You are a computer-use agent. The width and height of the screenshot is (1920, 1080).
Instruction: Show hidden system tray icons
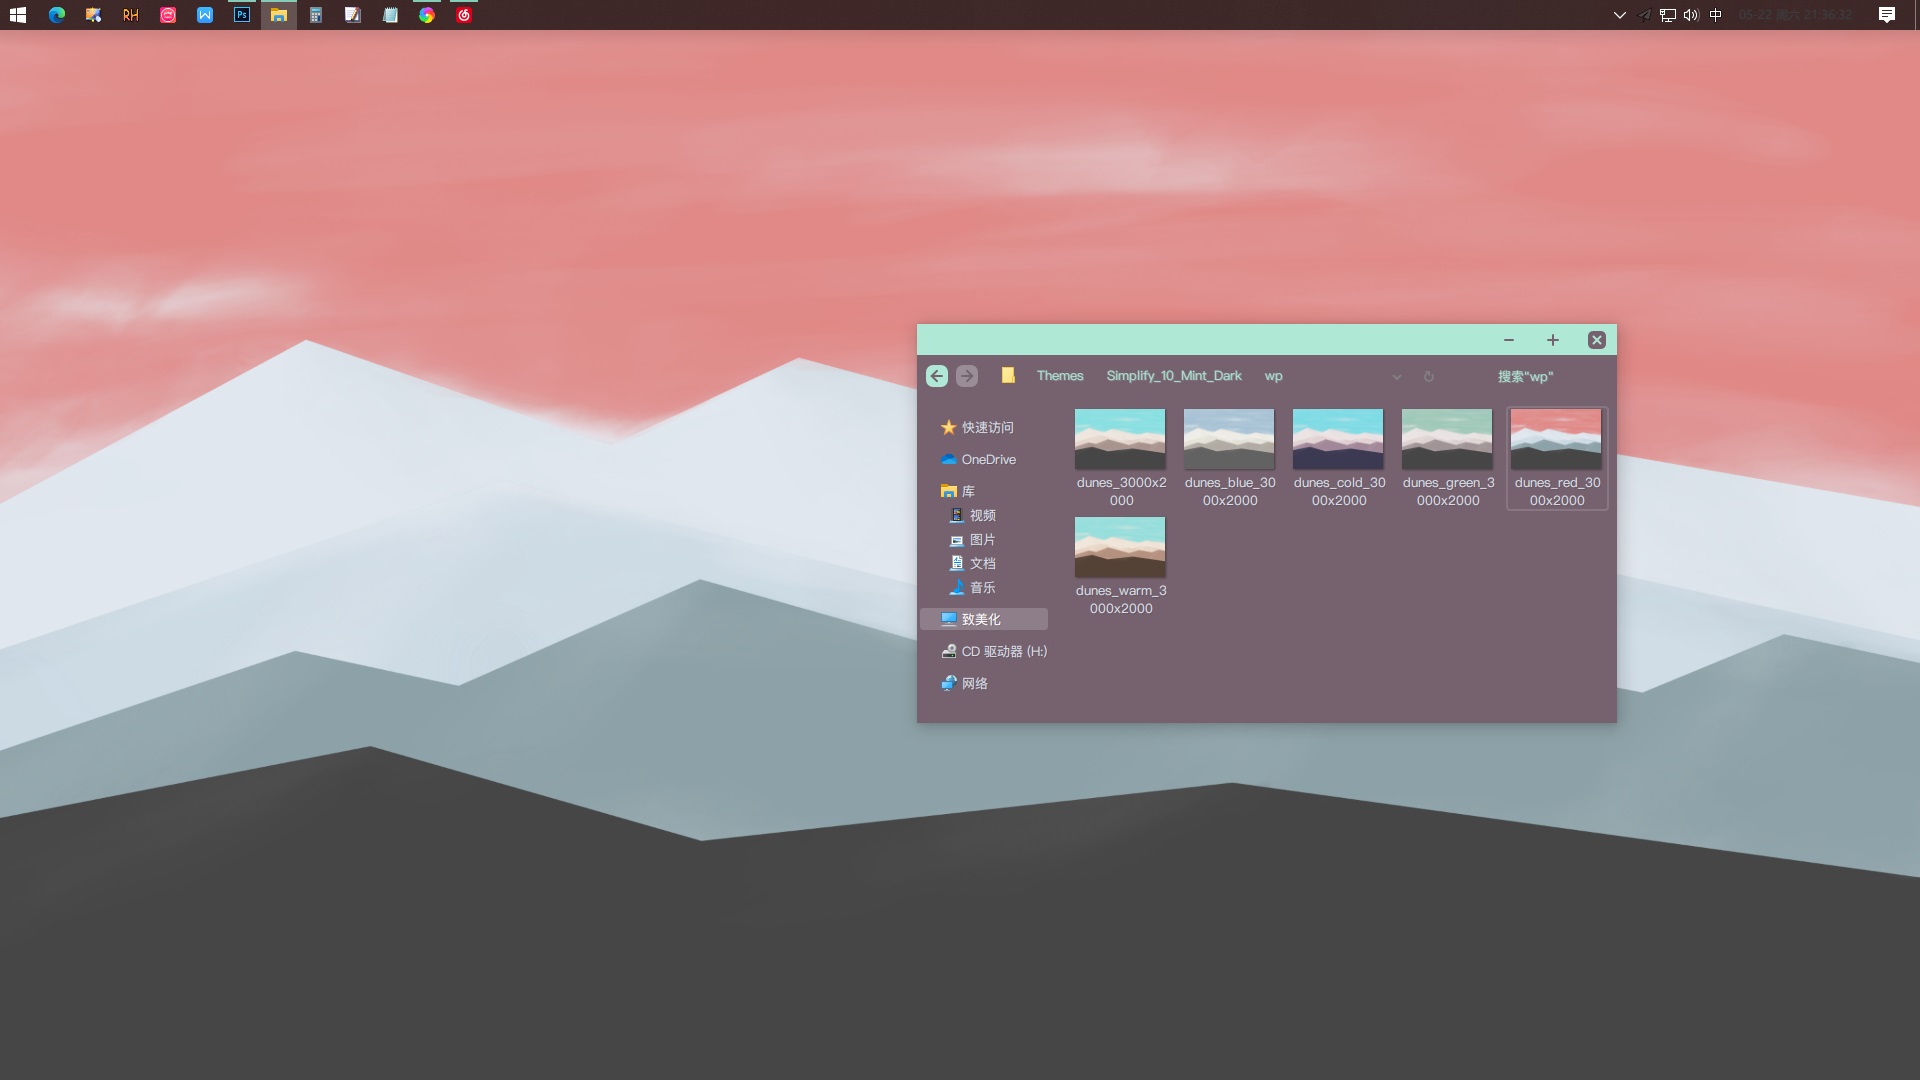1620,15
